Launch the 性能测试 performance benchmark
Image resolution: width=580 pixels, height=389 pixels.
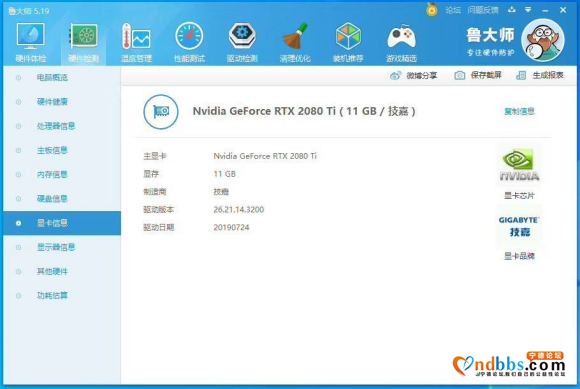(x=189, y=43)
